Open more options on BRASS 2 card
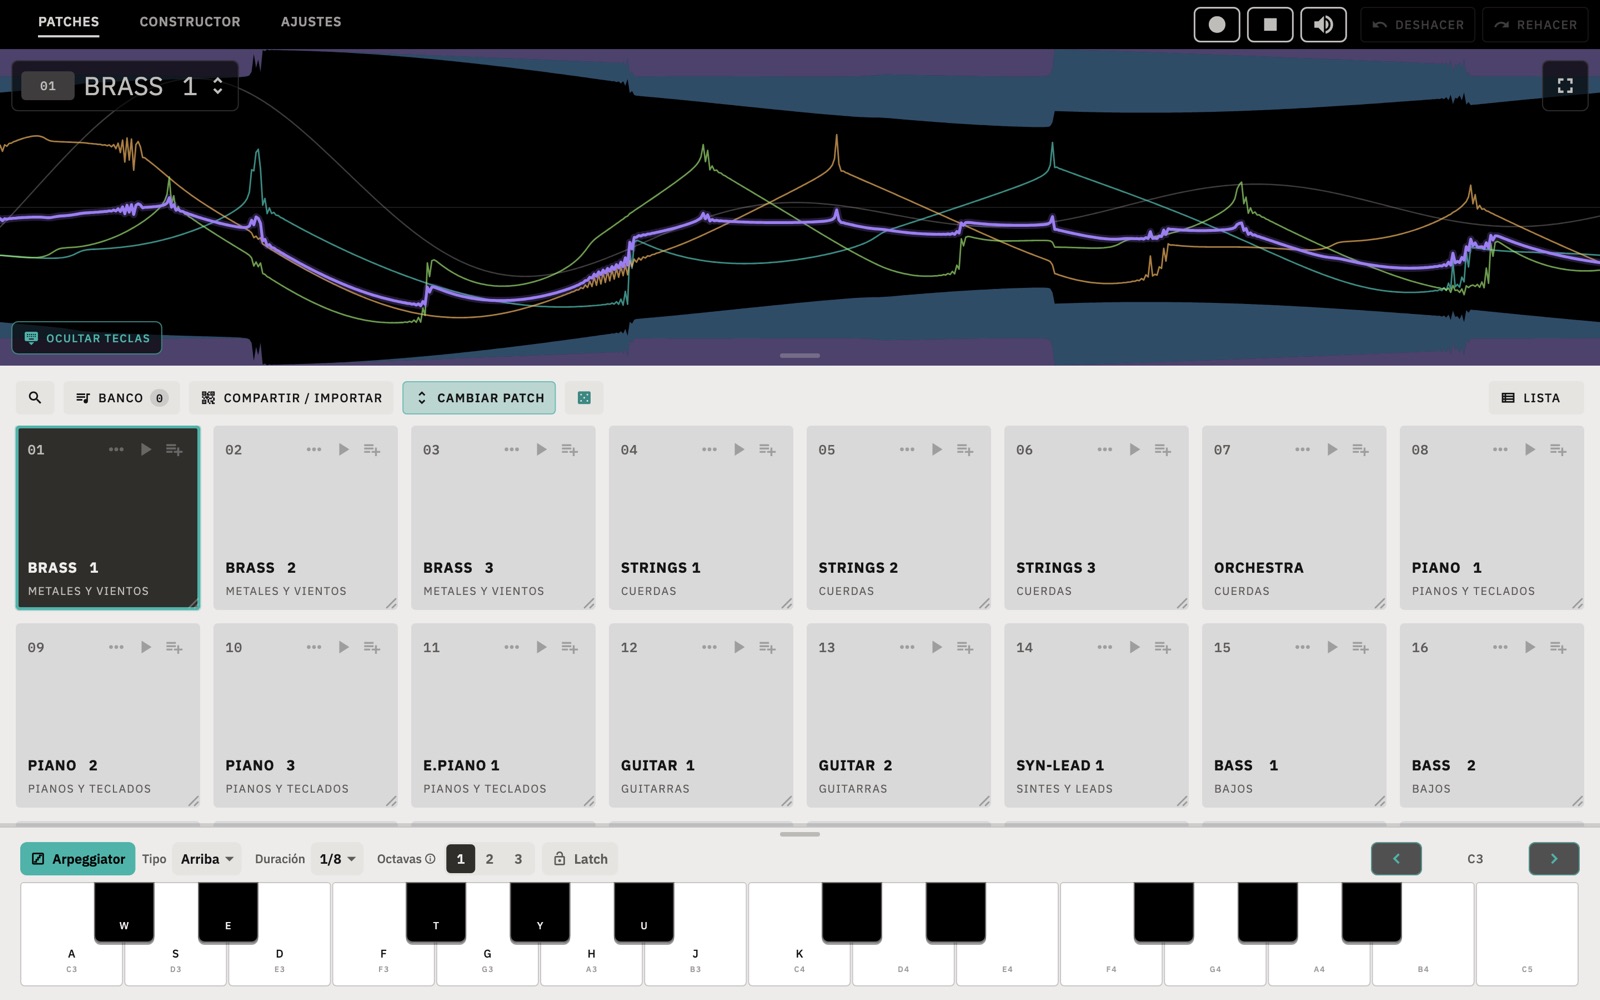The width and height of the screenshot is (1600, 1000). click(314, 450)
